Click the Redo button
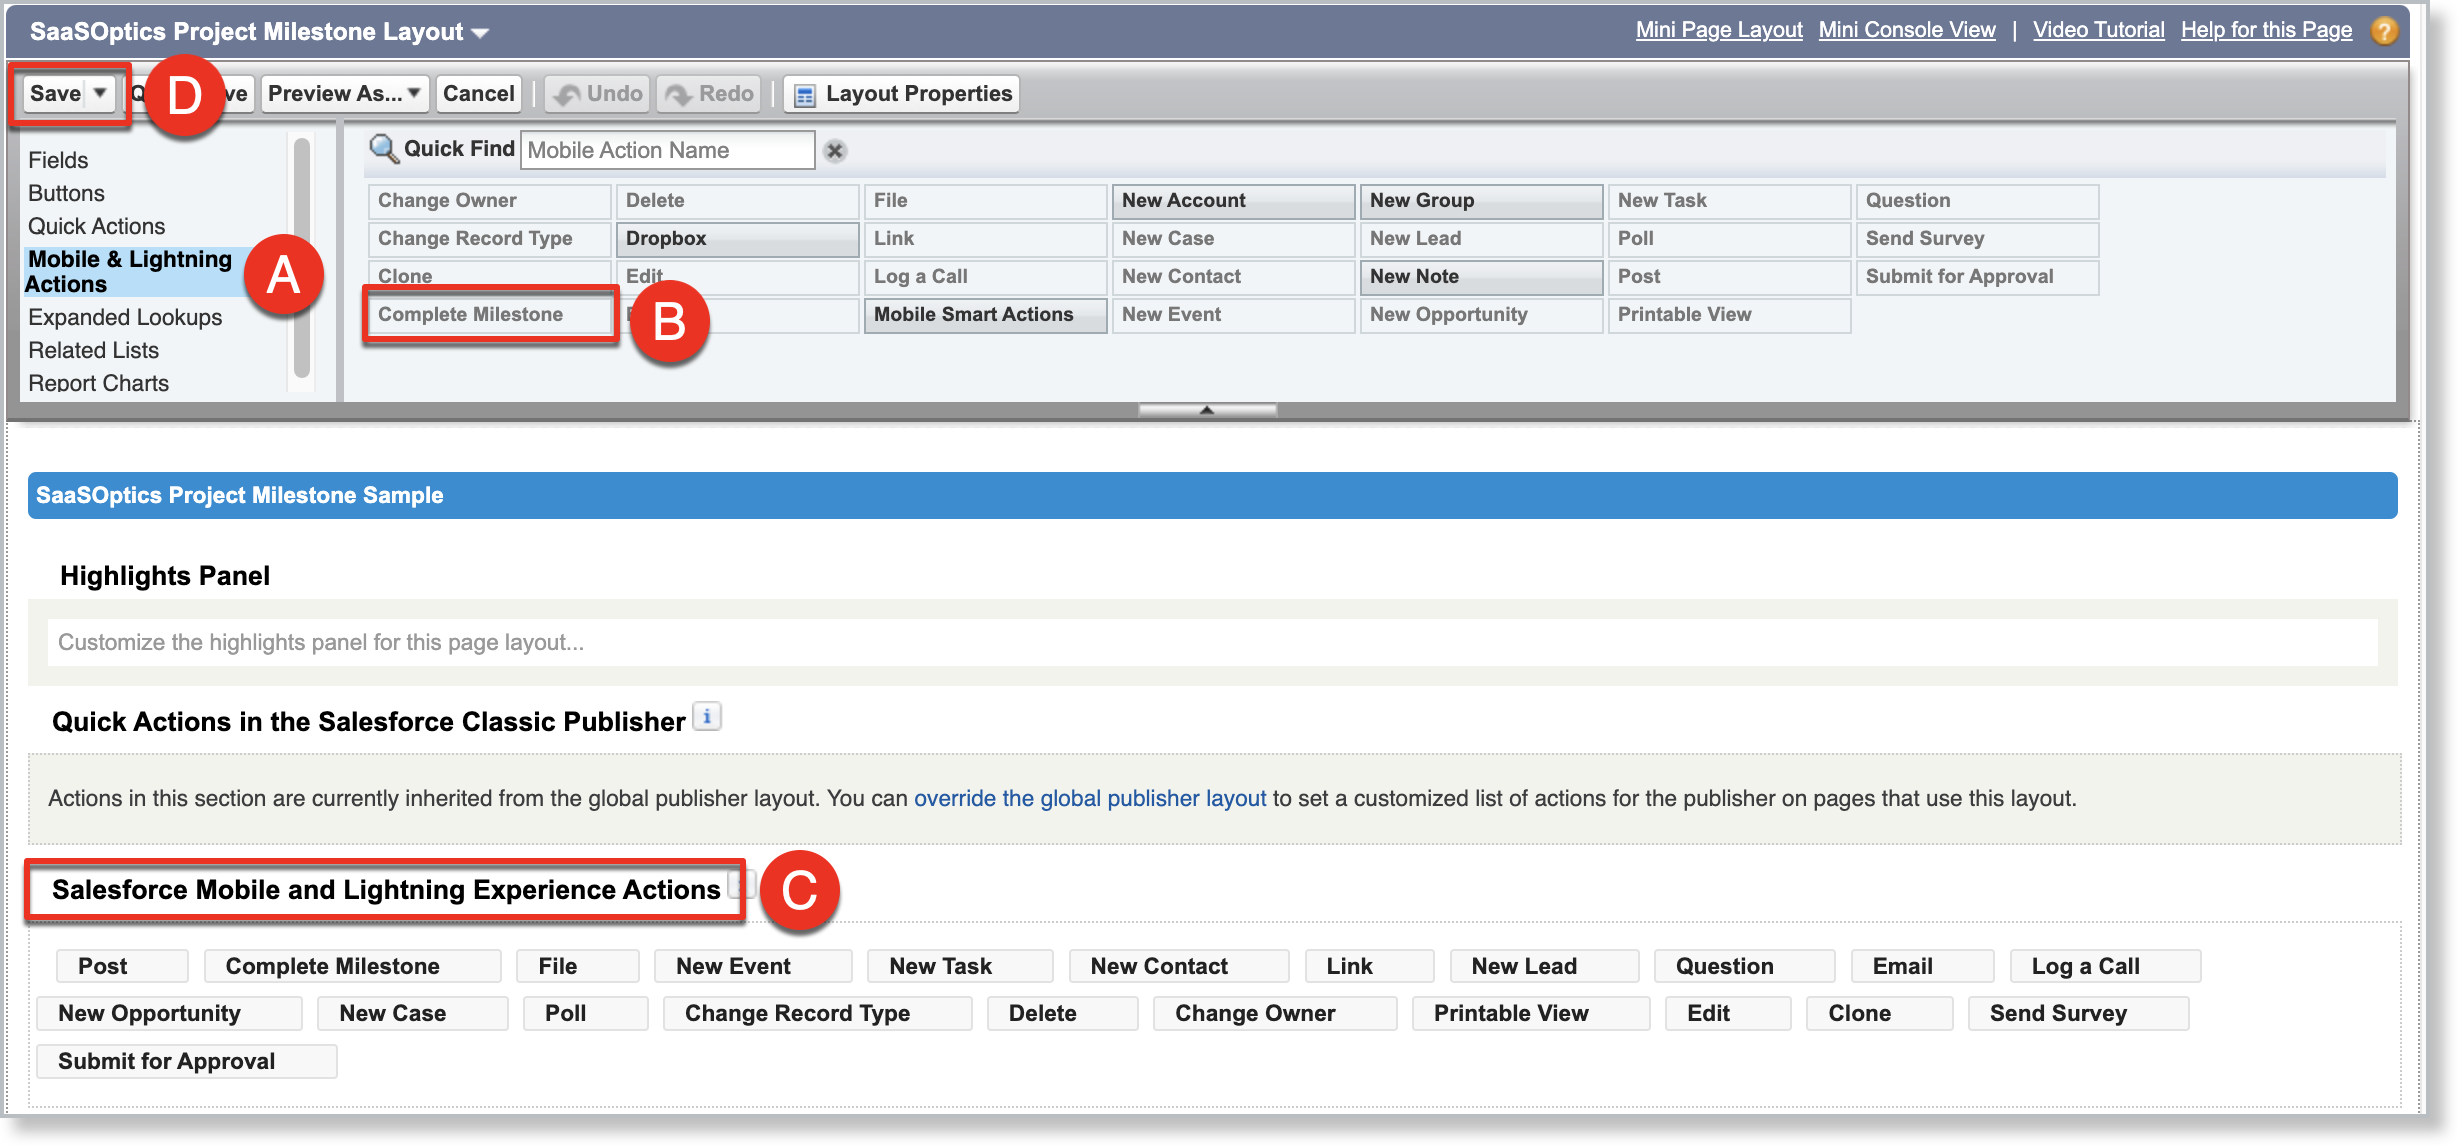2458x1146 pixels. pos(709,94)
